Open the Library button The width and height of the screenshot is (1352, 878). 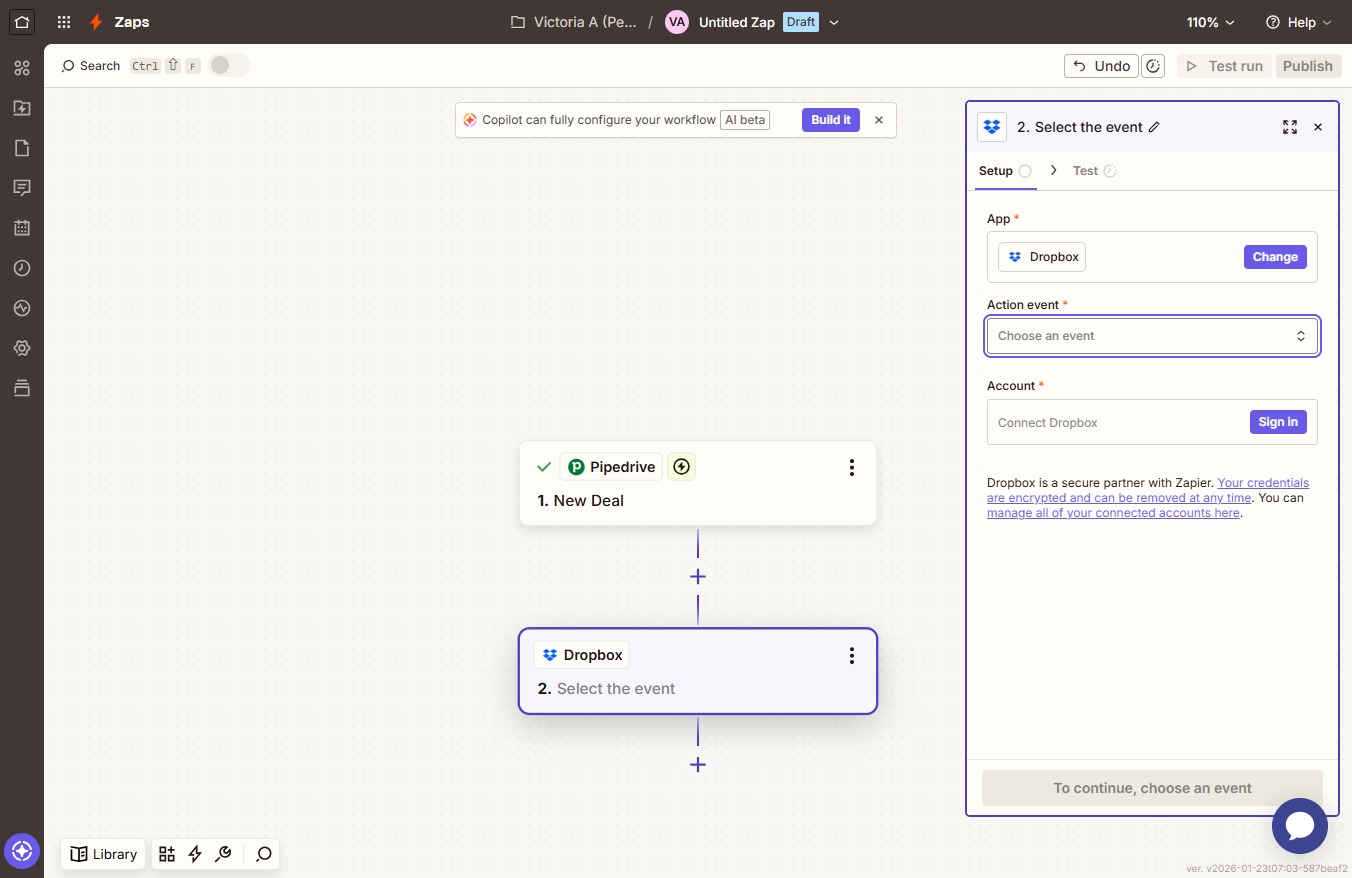(103, 854)
